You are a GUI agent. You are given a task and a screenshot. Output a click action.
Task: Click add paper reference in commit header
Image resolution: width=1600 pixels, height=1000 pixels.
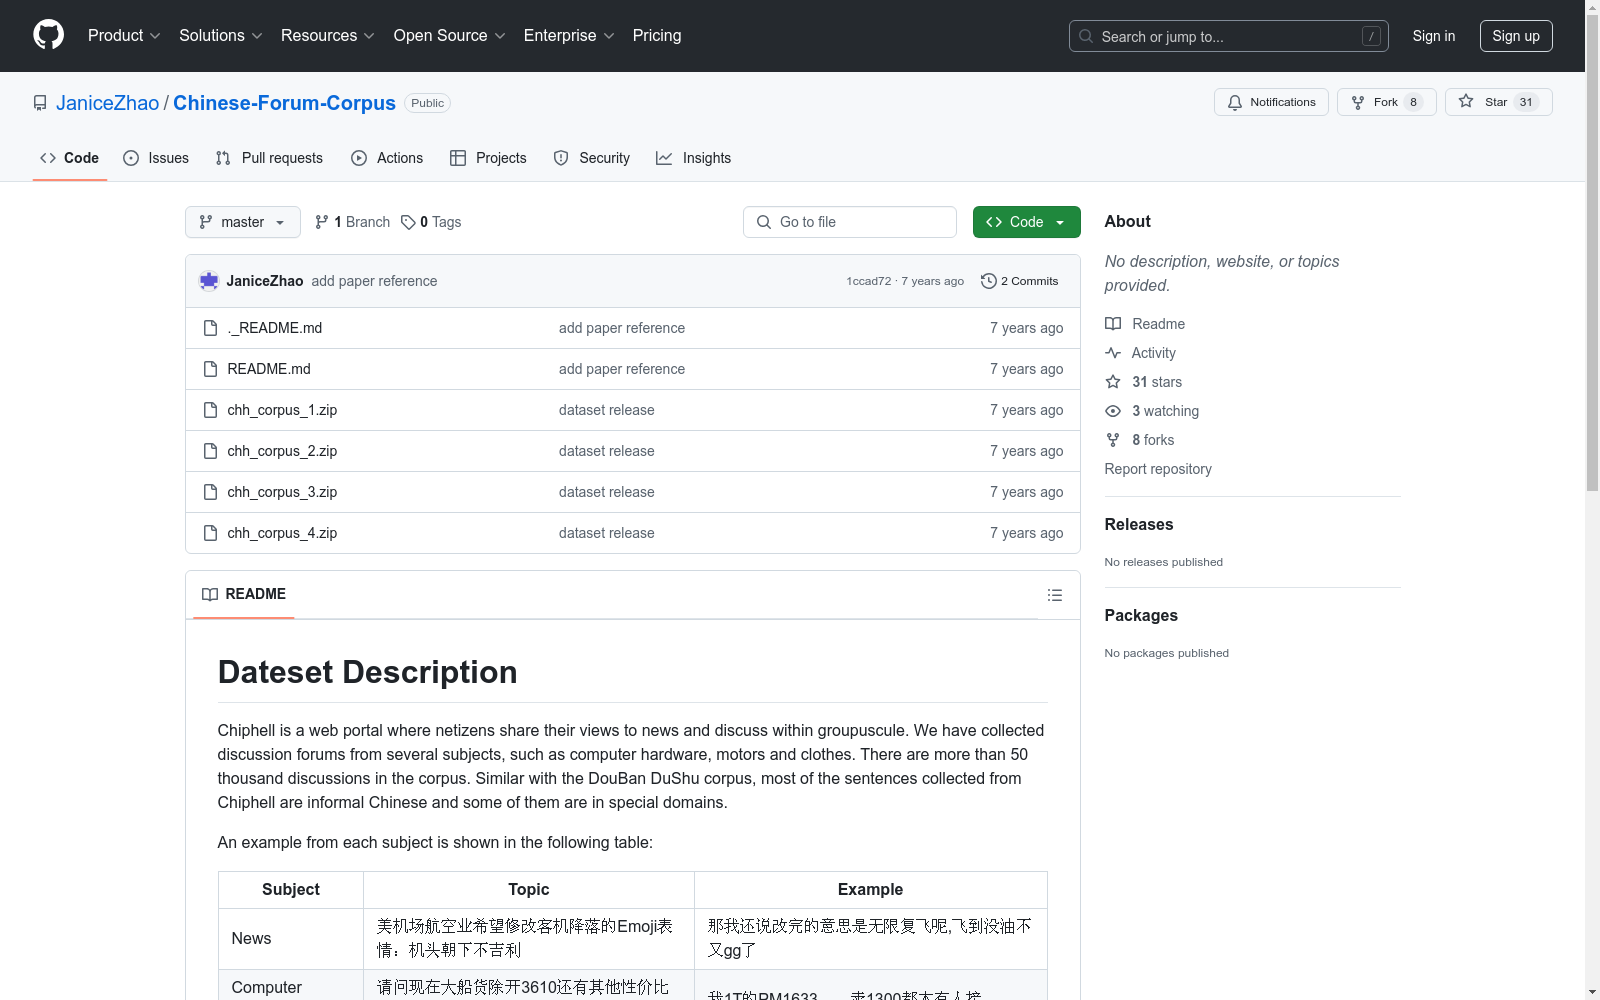374,281
